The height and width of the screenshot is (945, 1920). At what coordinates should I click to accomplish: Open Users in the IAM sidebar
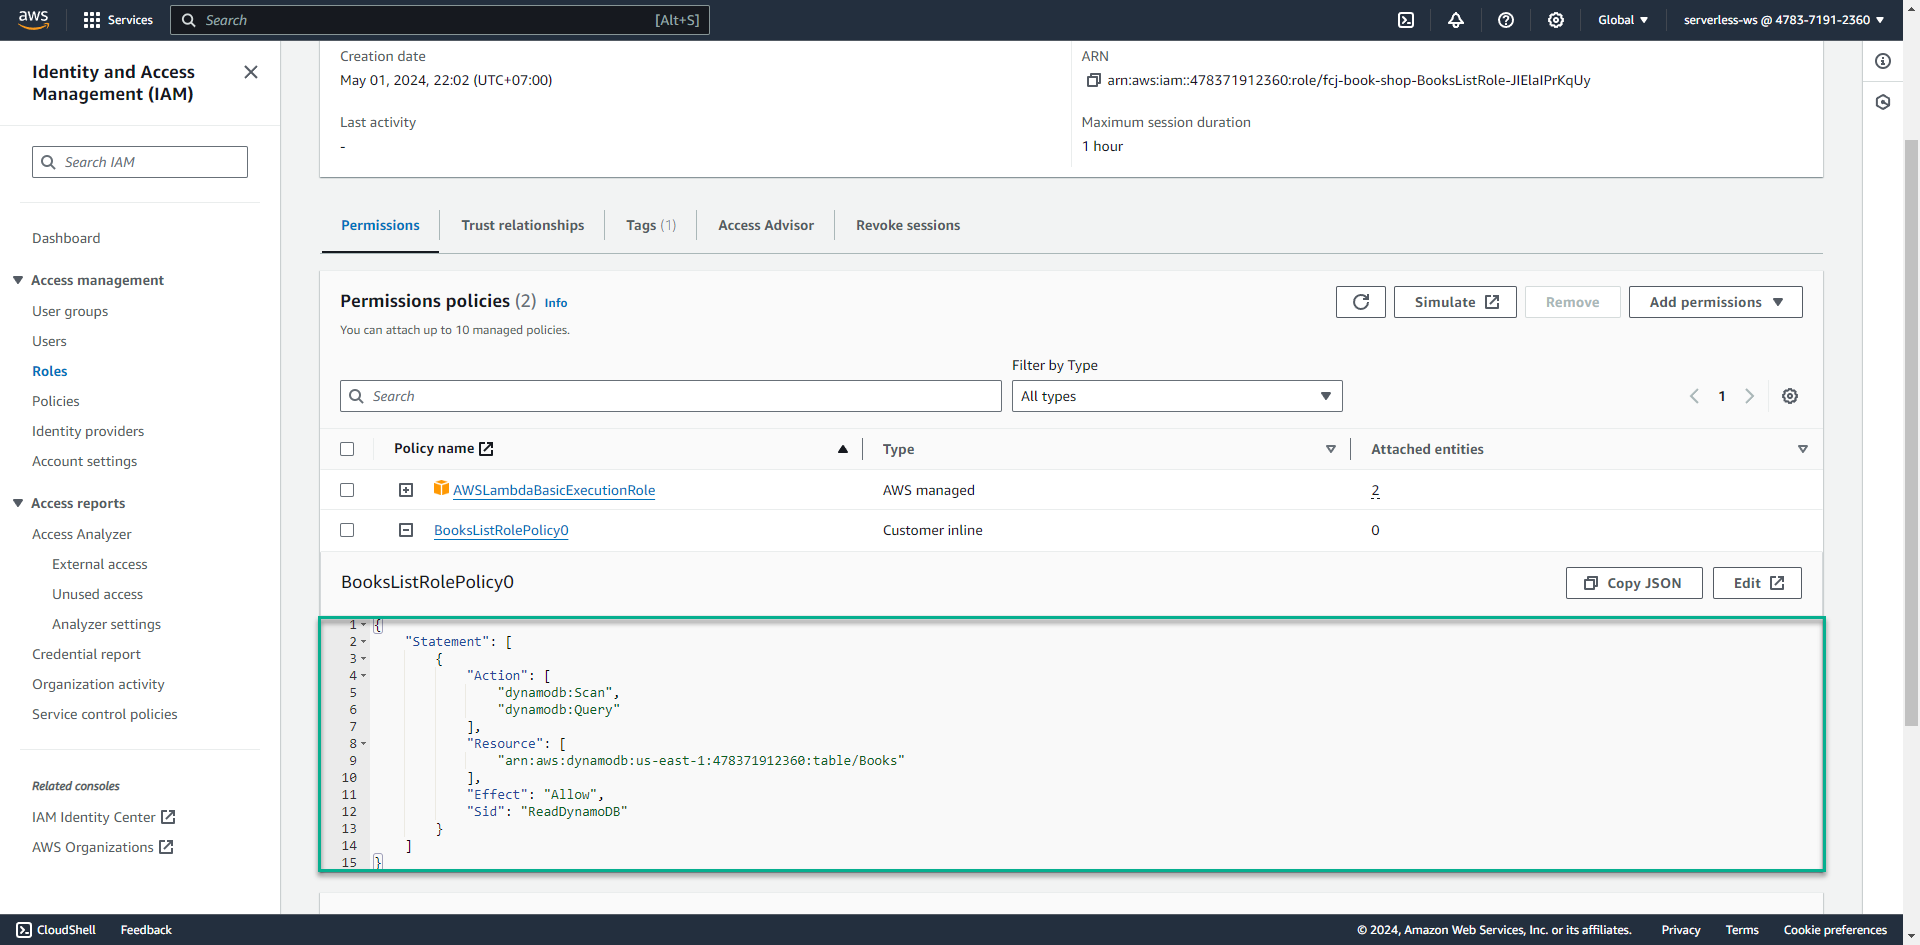[x=49, y=341]
